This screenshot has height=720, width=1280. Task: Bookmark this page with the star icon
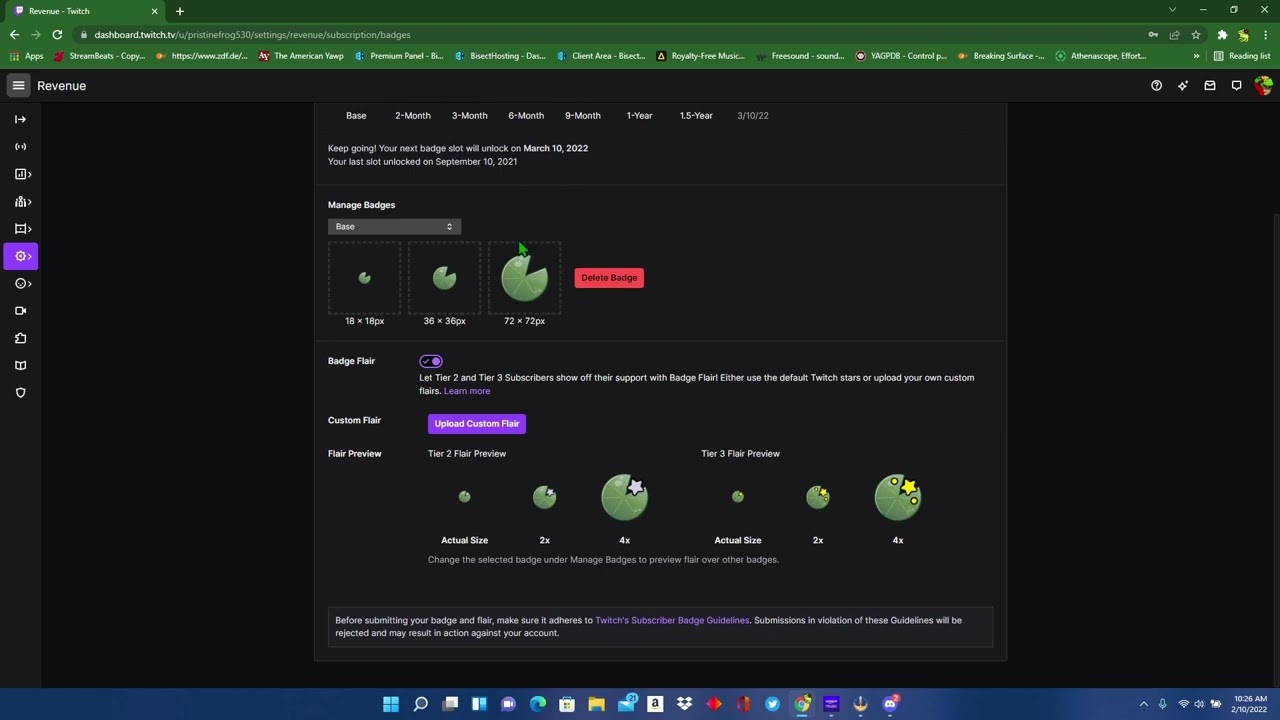(1196, 34)
